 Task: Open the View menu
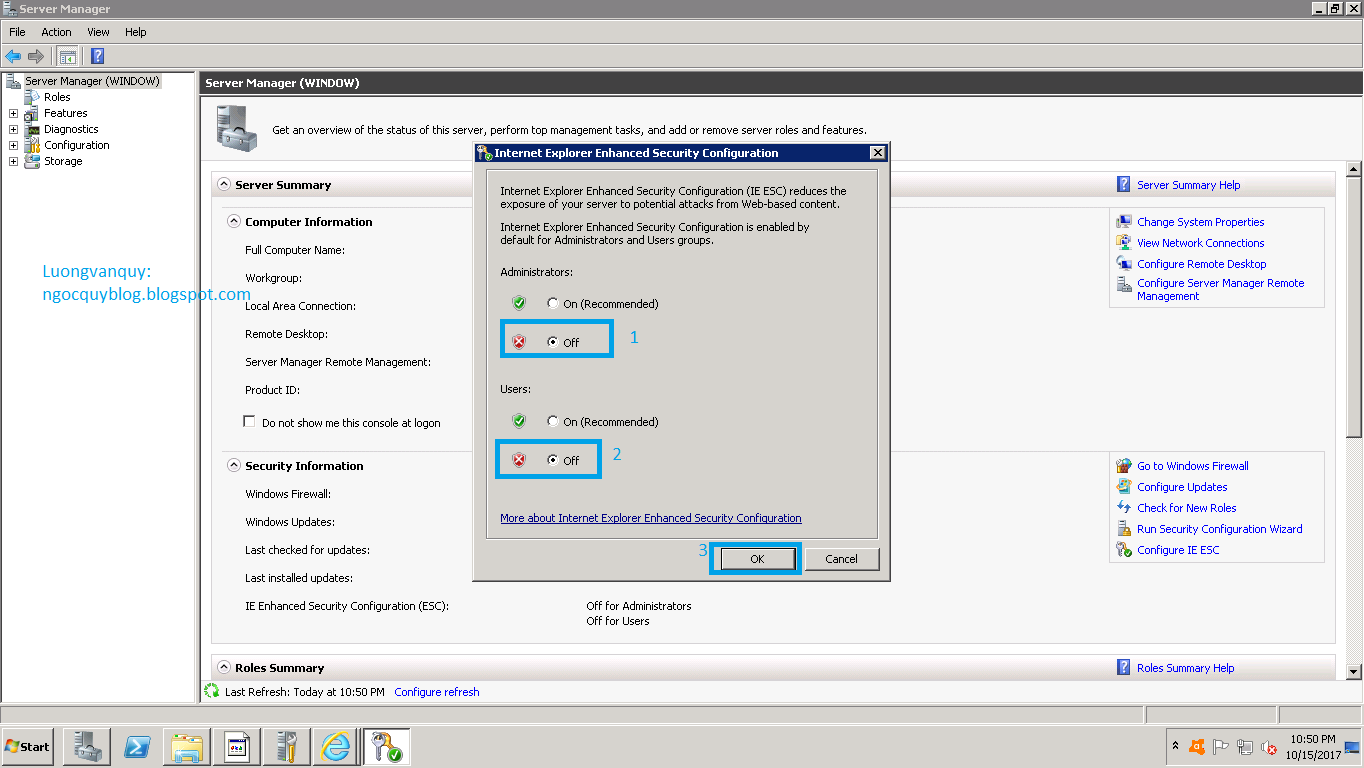coord(97,31)
